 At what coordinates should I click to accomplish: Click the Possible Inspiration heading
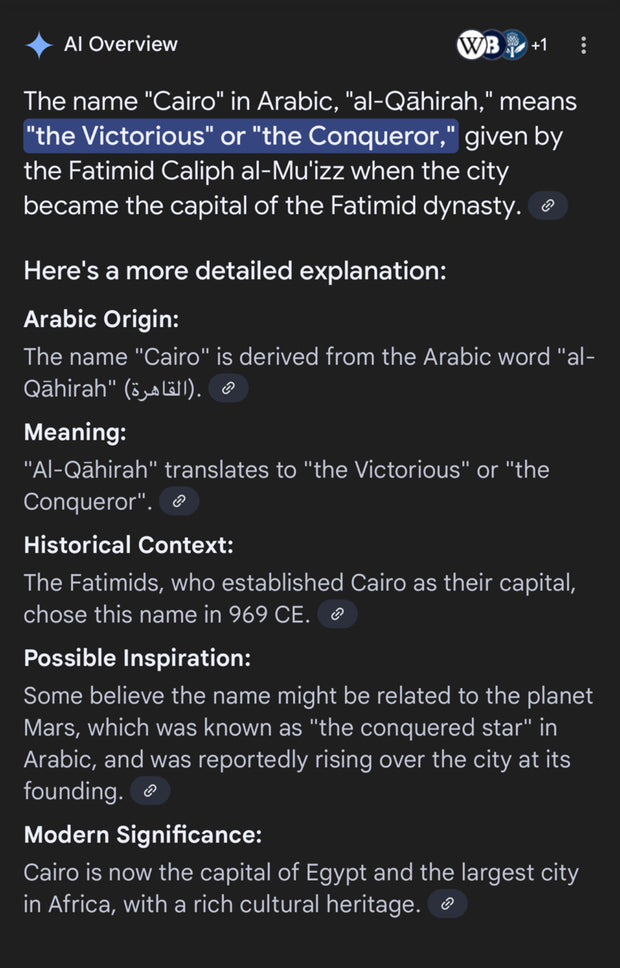137,659
